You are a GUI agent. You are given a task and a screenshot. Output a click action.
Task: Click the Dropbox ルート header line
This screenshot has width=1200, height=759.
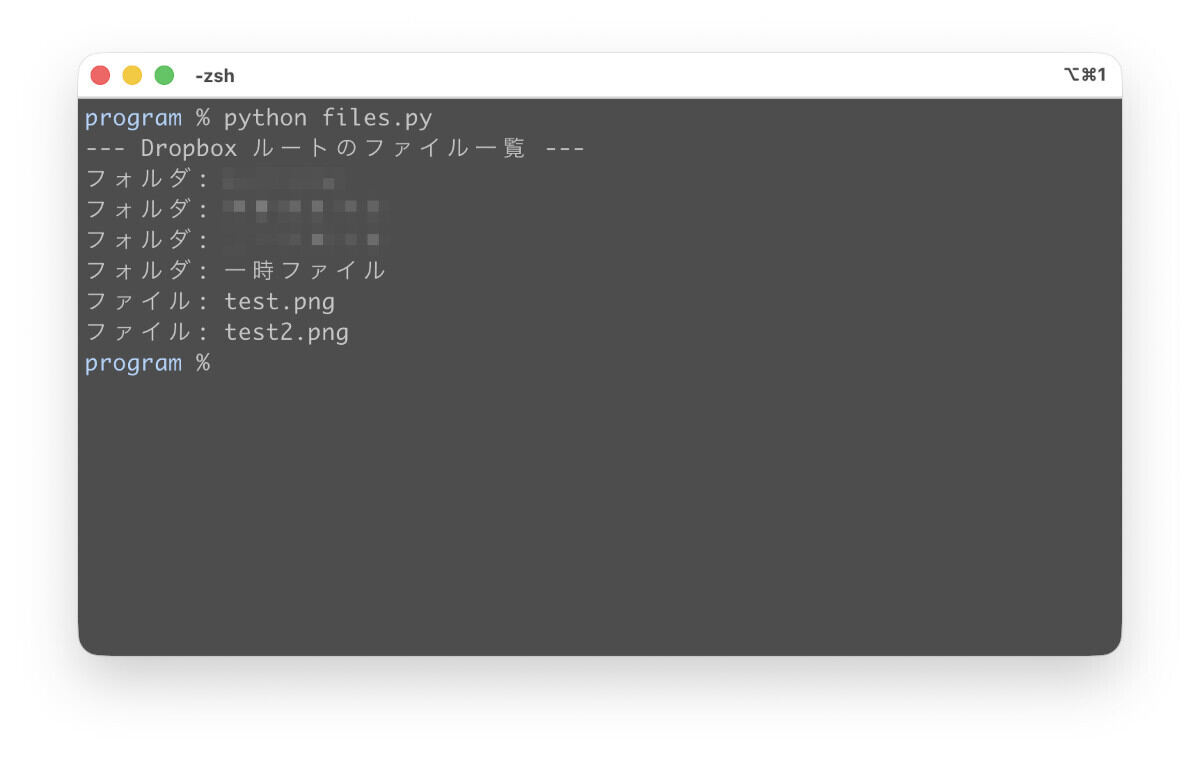(335, 148)
